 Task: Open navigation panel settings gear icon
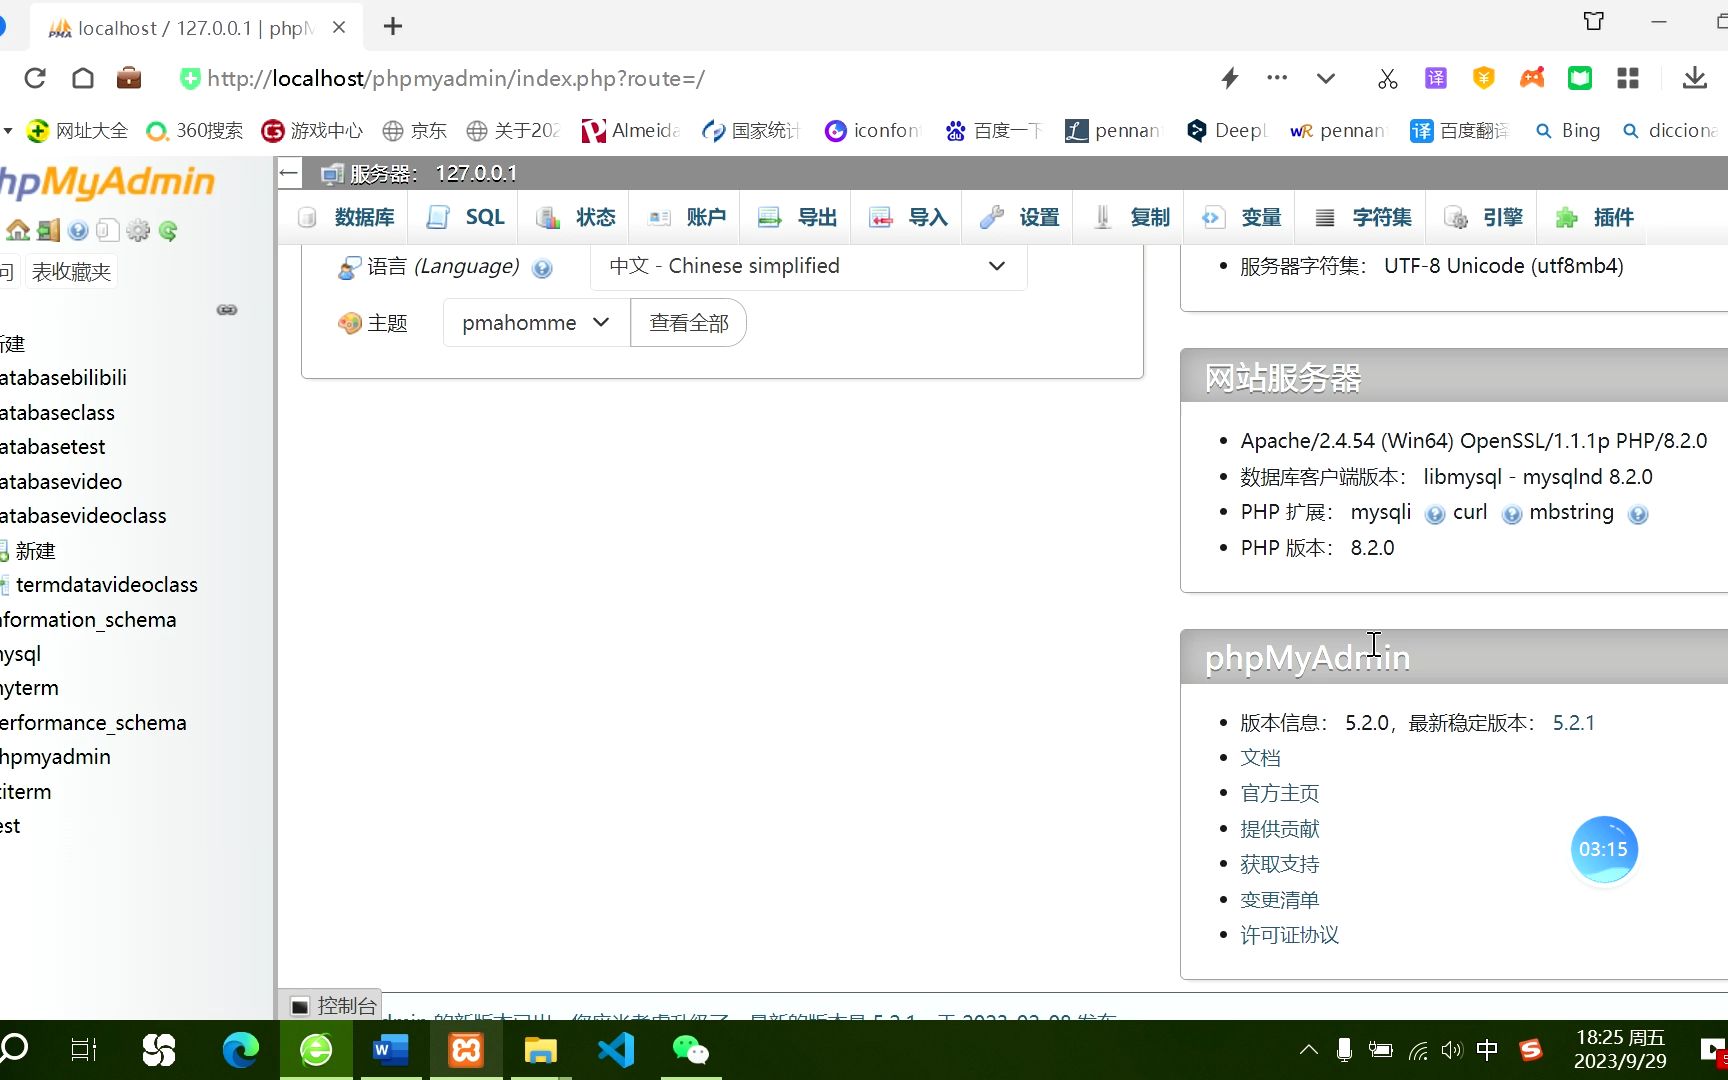click(x=138, y=231)
